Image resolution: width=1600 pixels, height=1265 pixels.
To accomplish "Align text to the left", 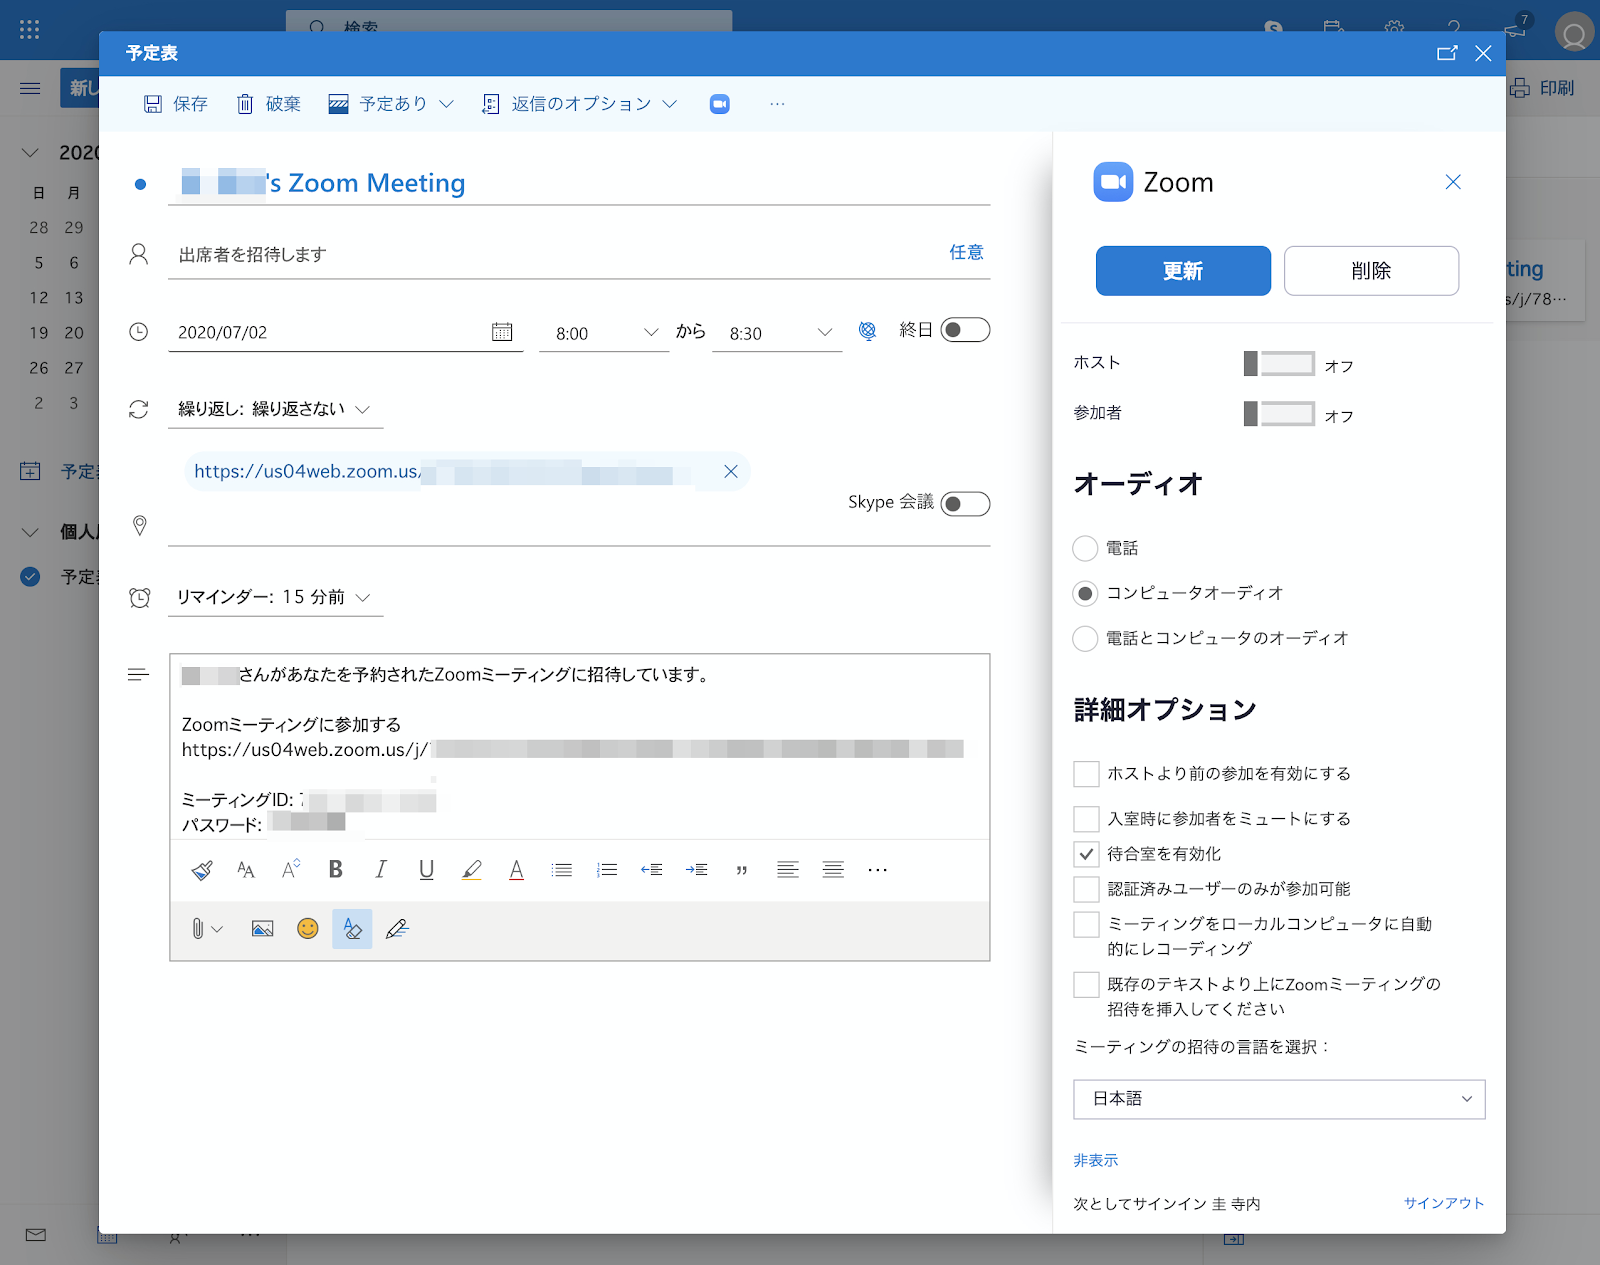I will click(x=788, y=870).
